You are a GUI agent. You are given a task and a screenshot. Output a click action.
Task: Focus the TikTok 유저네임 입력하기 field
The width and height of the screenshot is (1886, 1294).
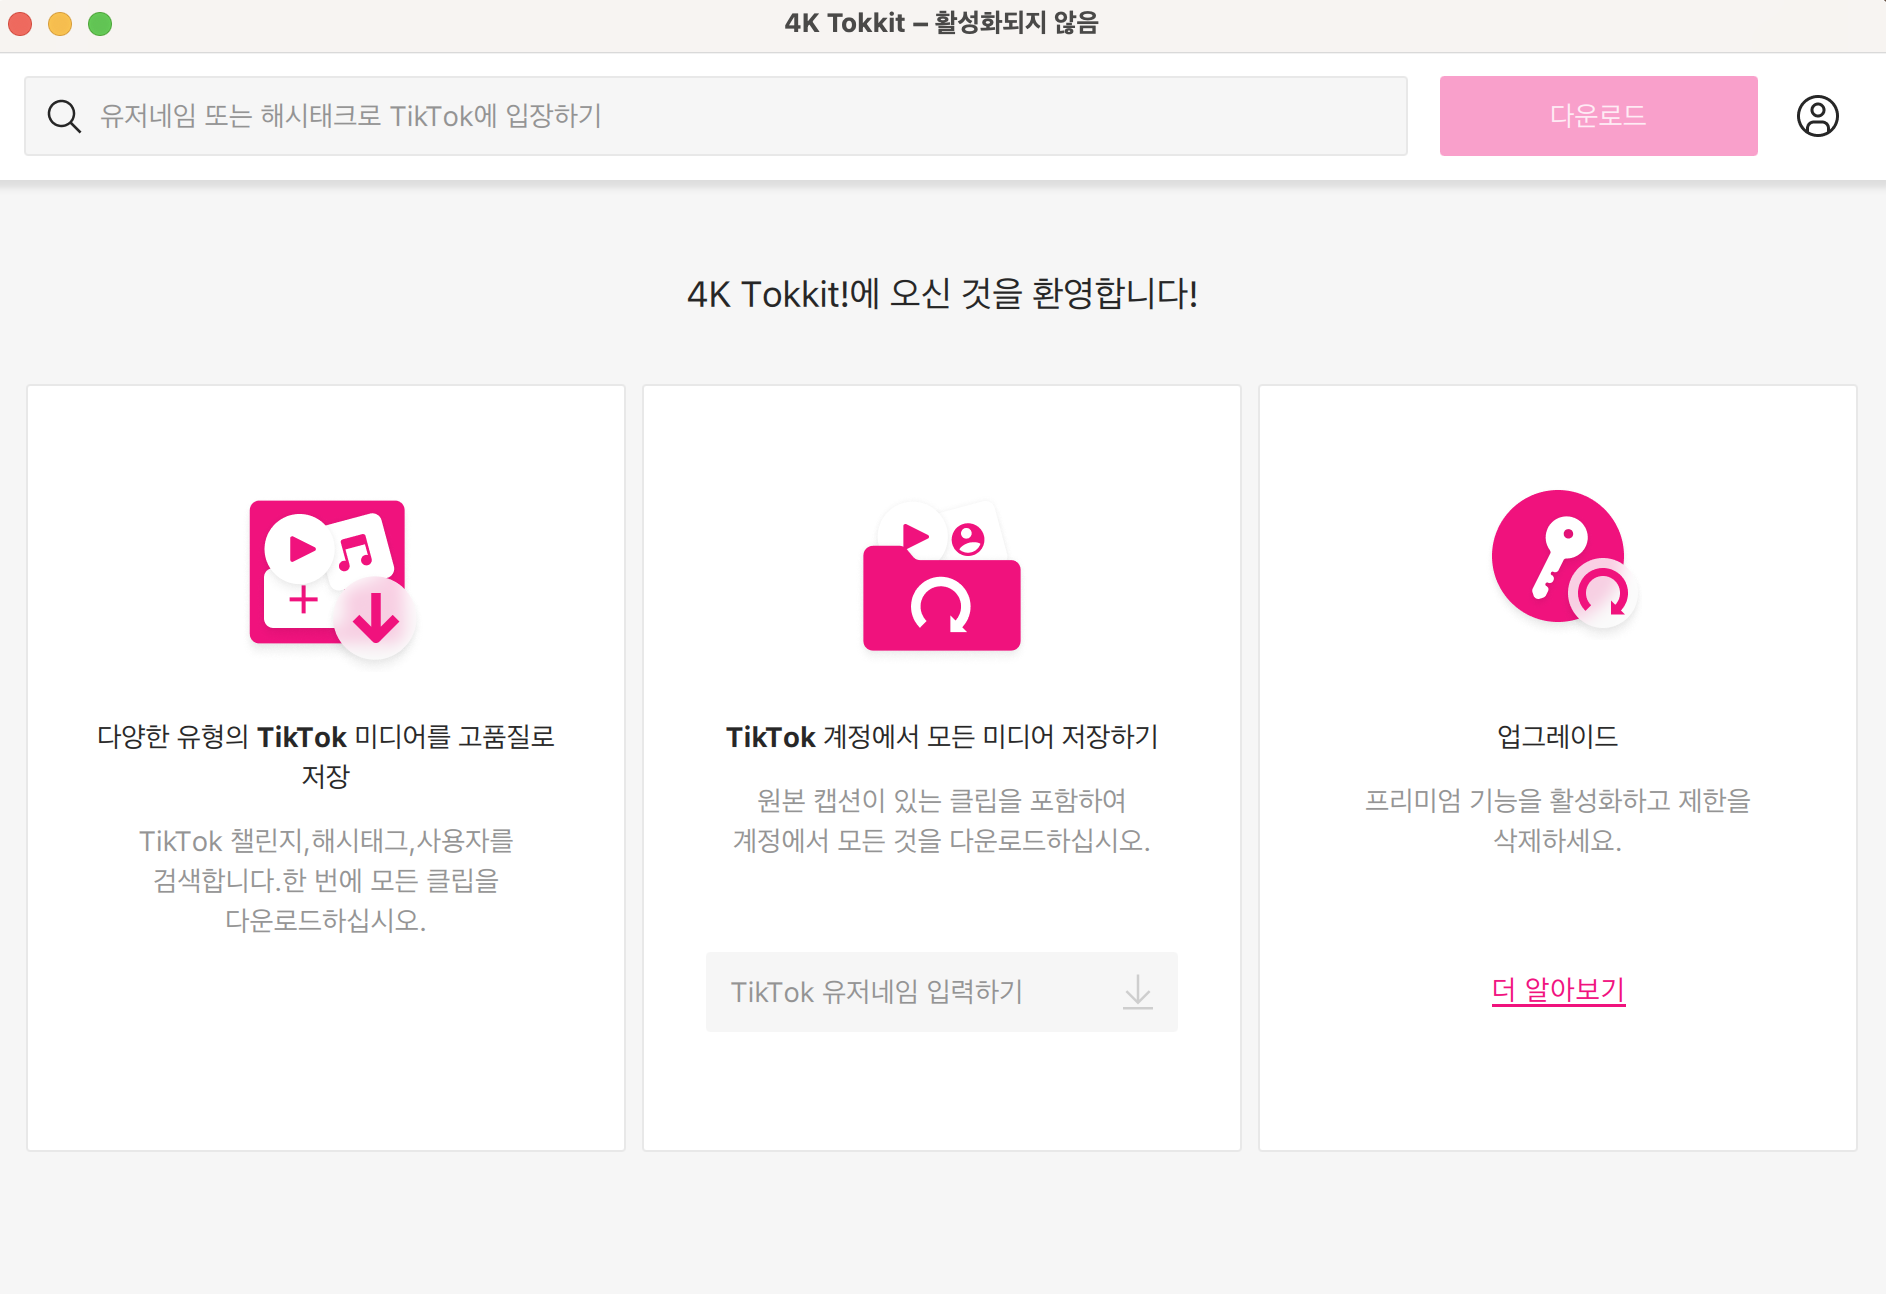(x=941, y=992)
